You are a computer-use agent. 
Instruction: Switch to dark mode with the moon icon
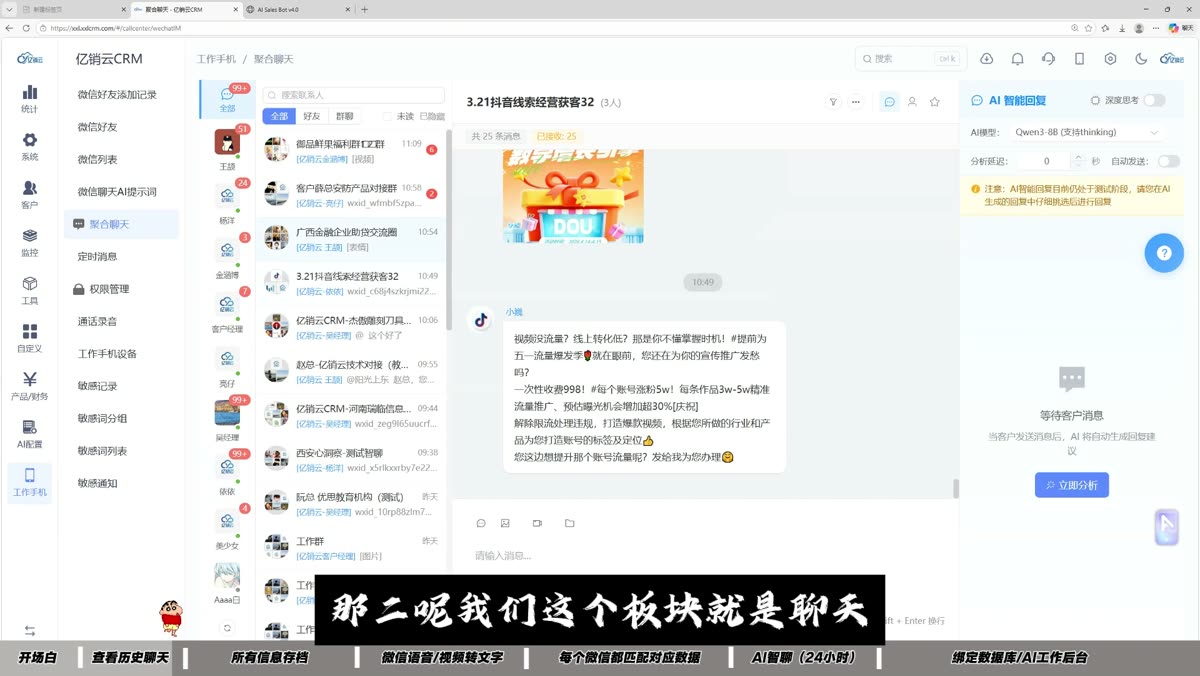coord(1141,59)
